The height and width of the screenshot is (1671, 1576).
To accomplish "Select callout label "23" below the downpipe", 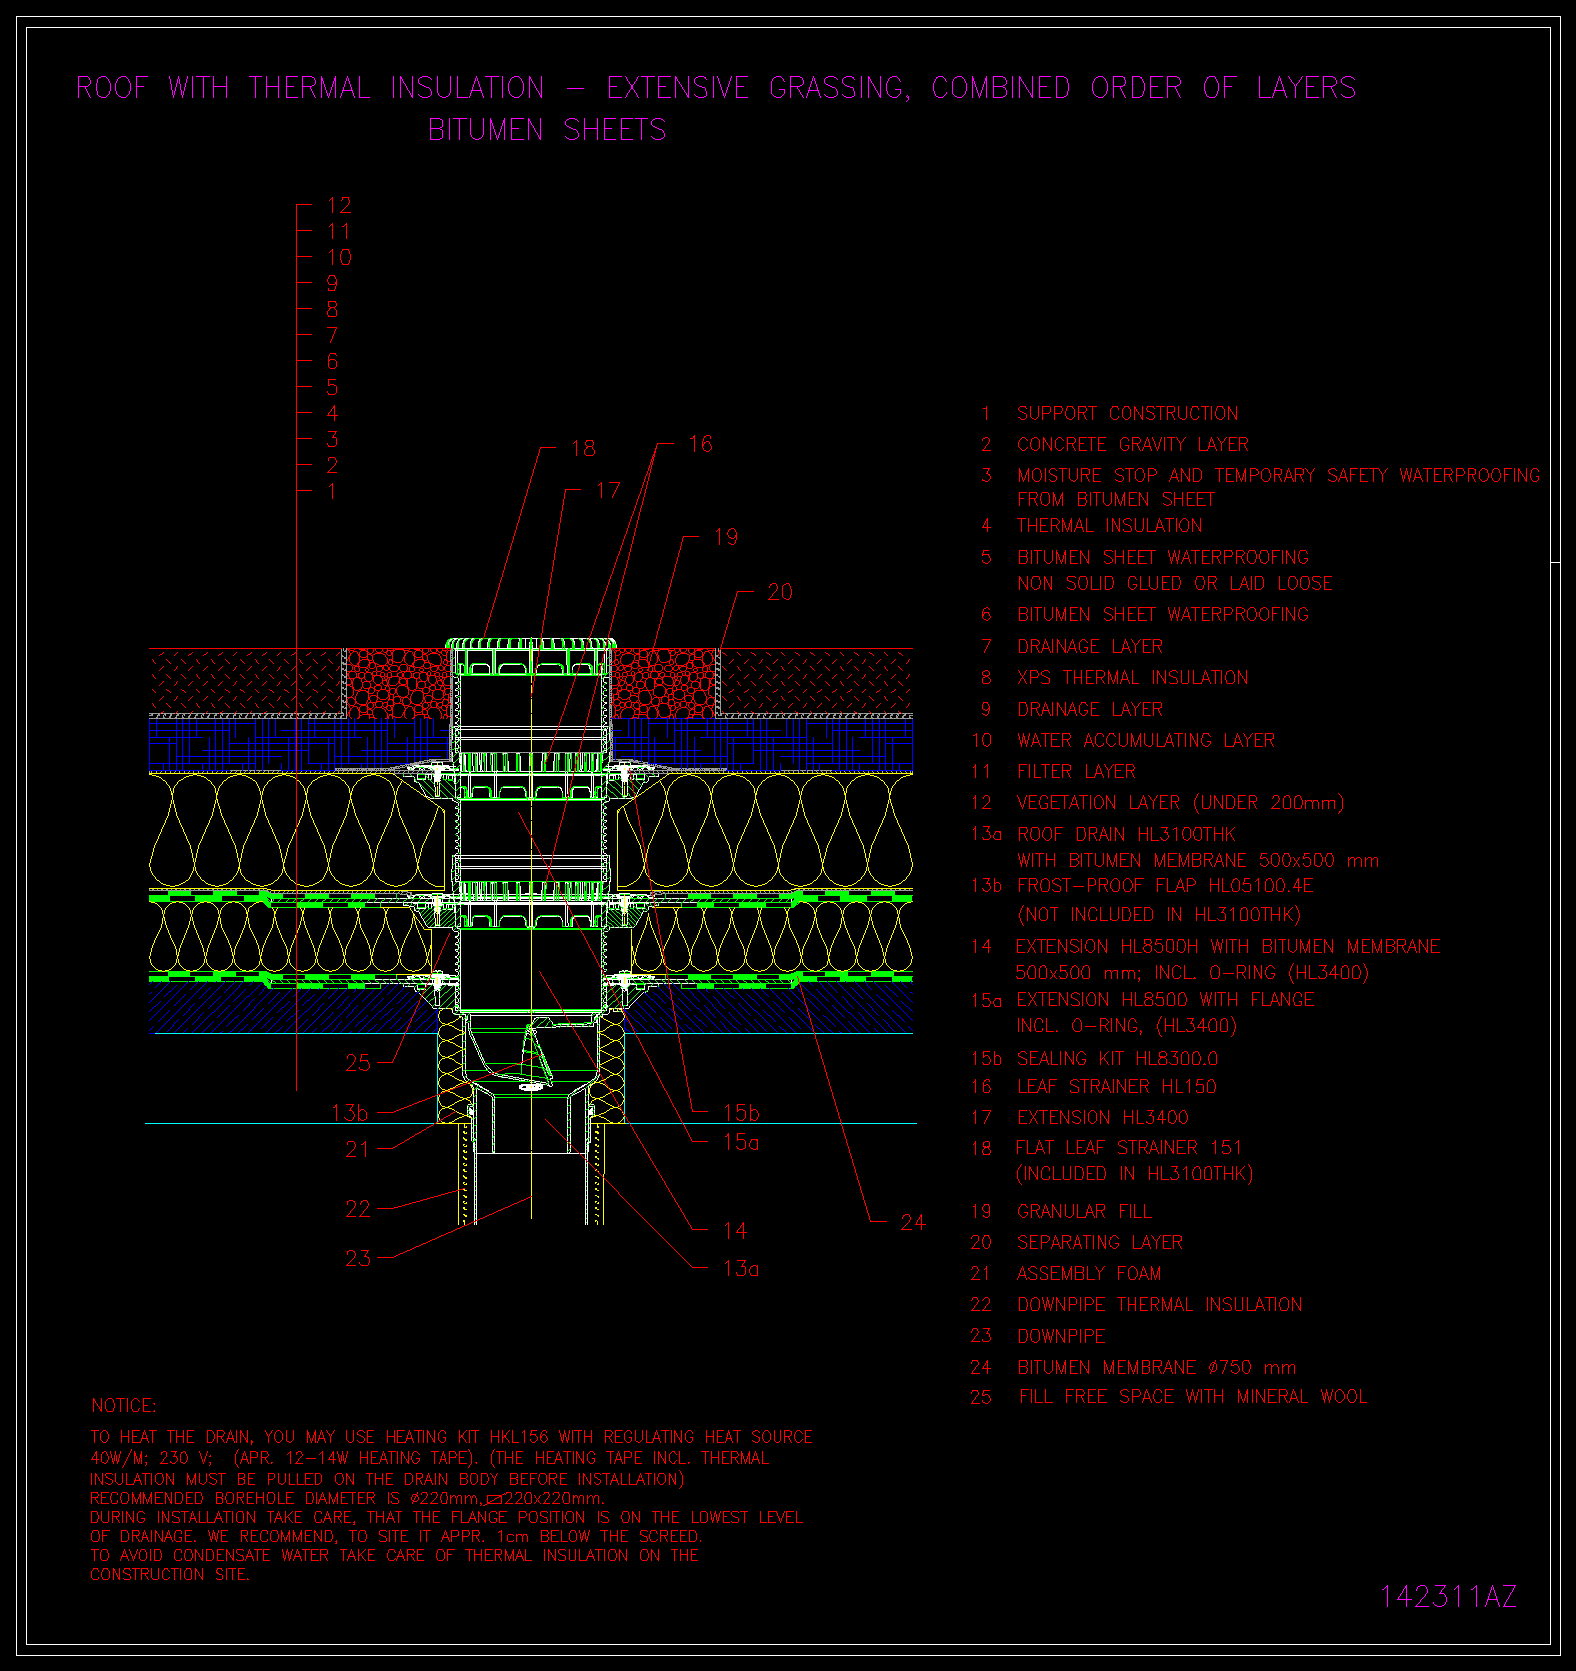I will [x=358, y=1258].
